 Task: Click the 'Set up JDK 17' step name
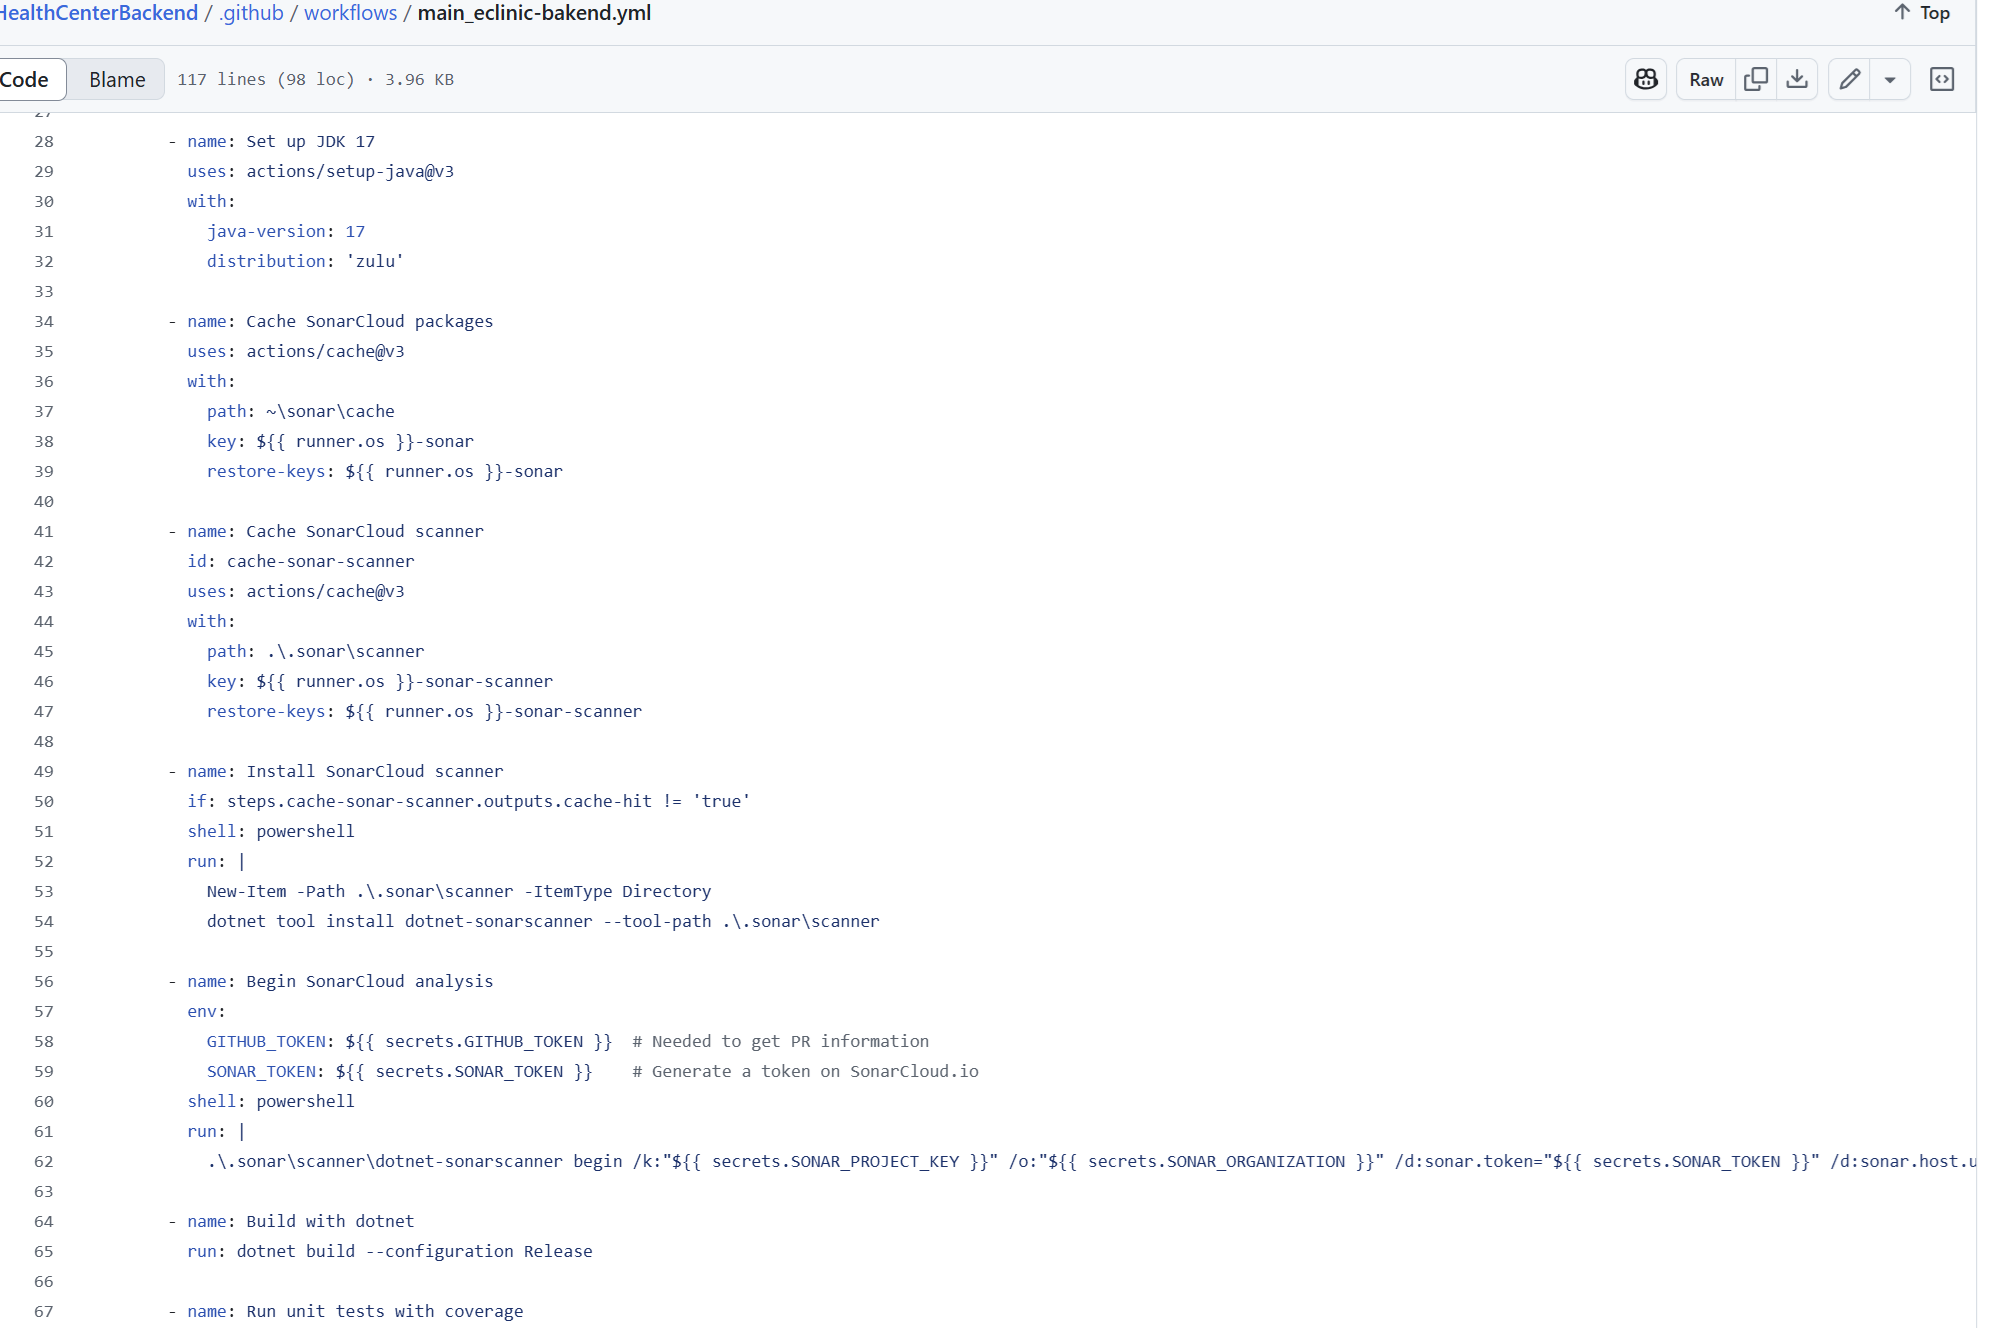click(x=311, y=141)
